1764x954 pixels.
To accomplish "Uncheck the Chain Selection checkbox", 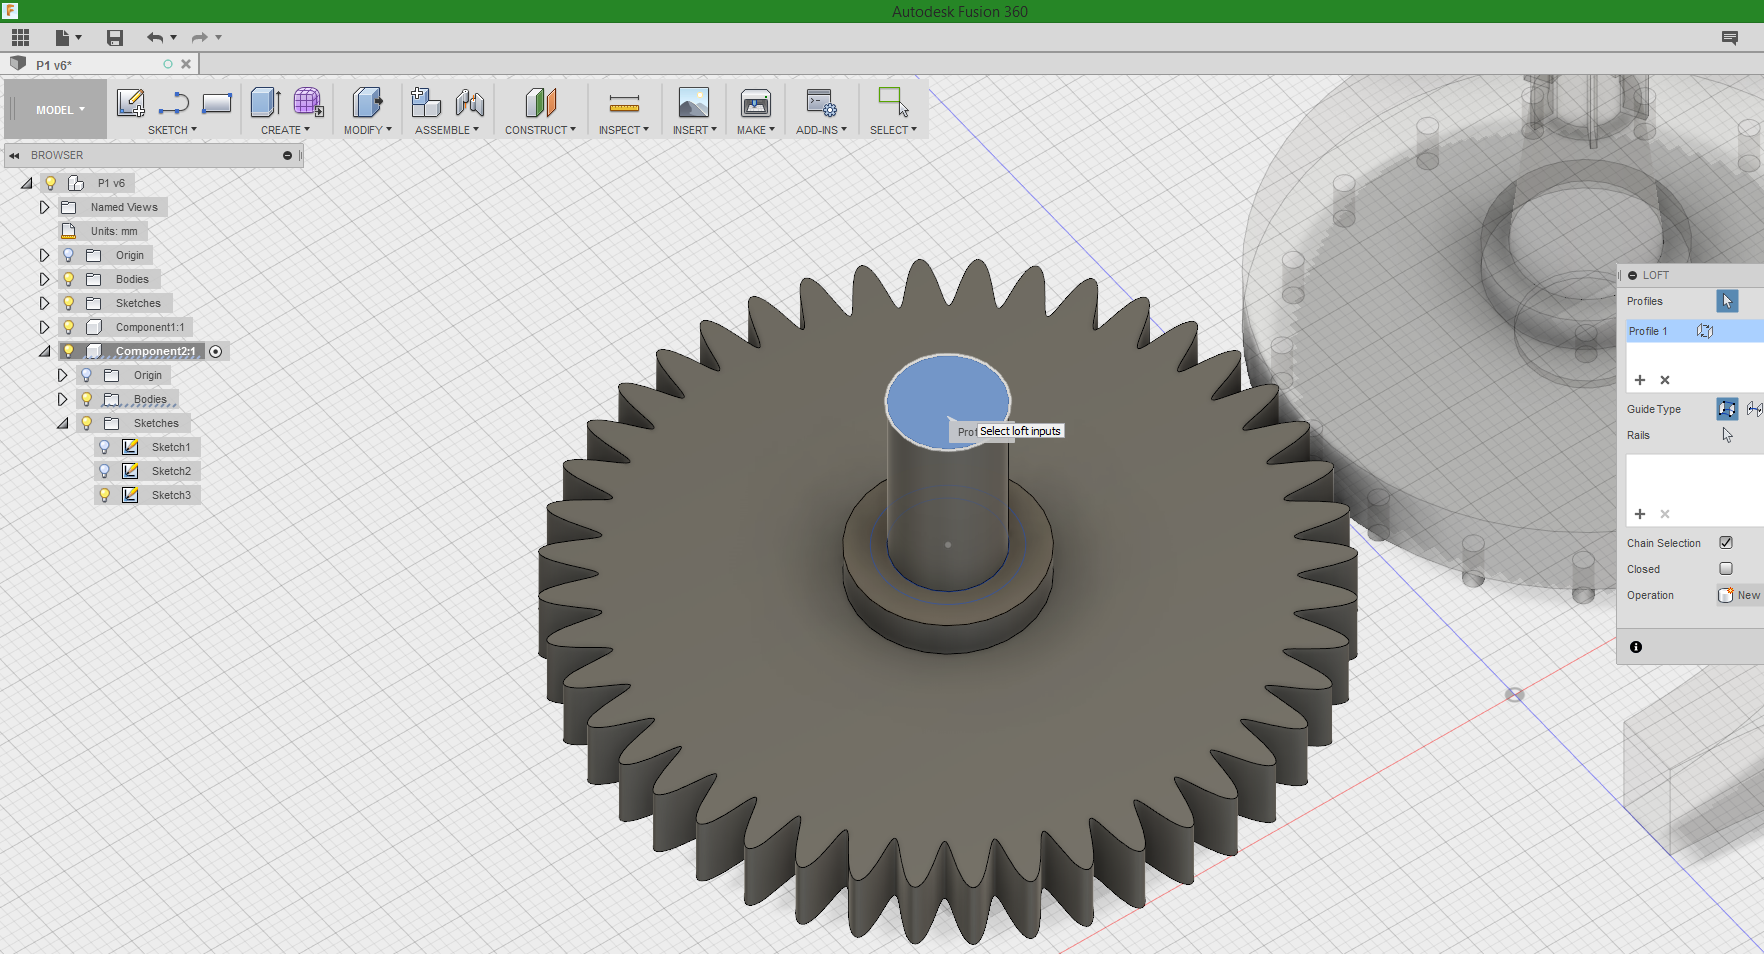I will click(x=1726, y=543).
